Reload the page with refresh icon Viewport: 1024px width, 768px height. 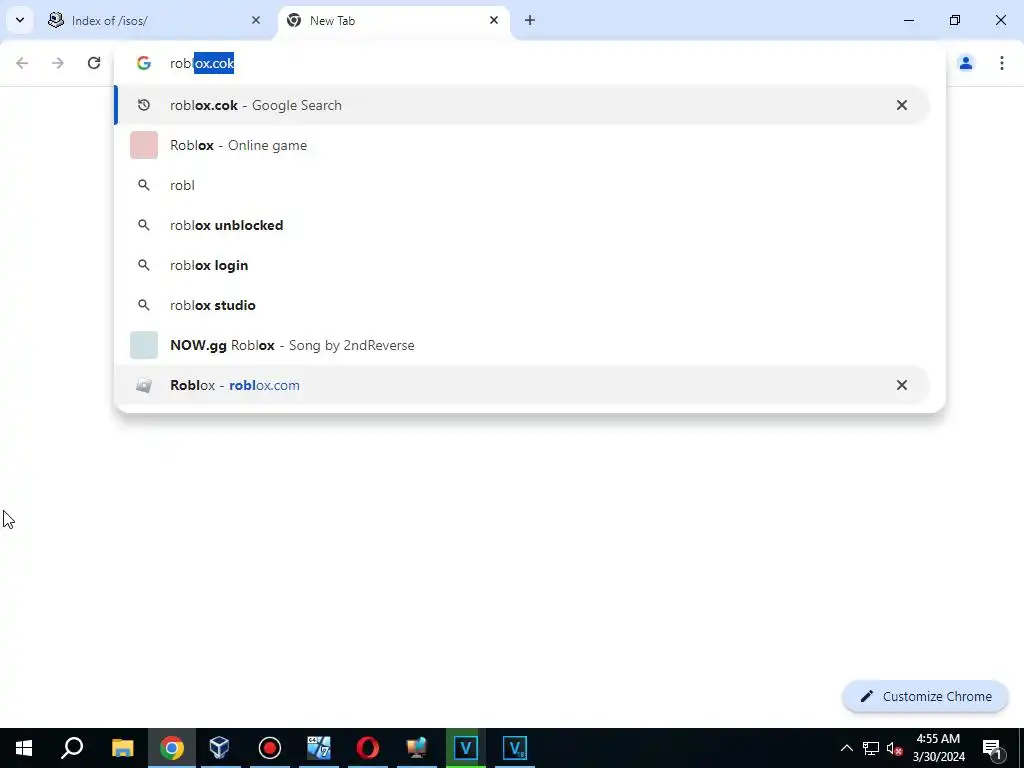(x=94, y=63)
